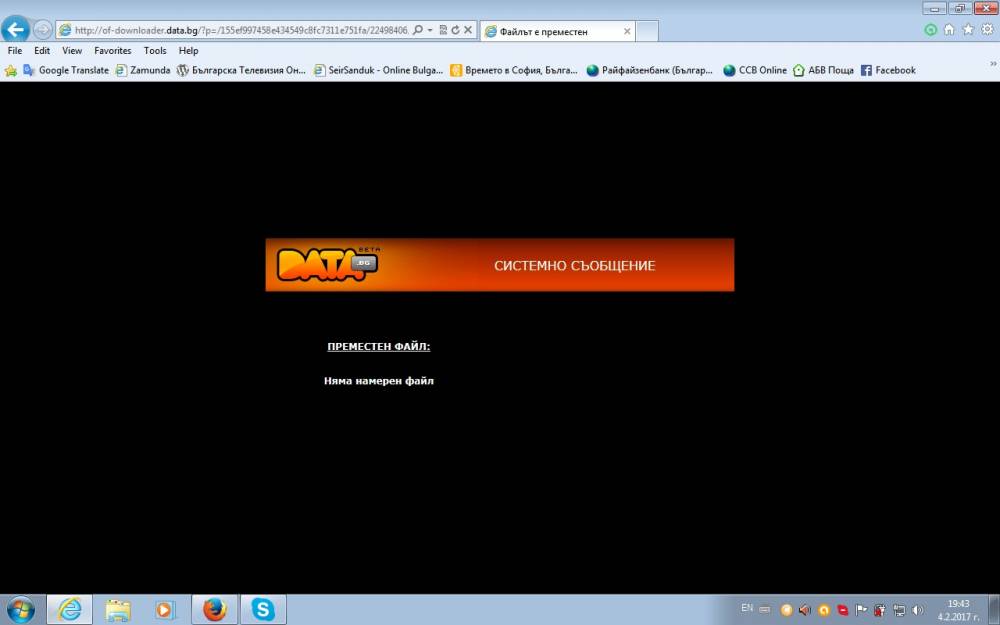The image size is (1000, 625).
Task: Open Favorites star at top right
Action: click(x=968, y=29)
